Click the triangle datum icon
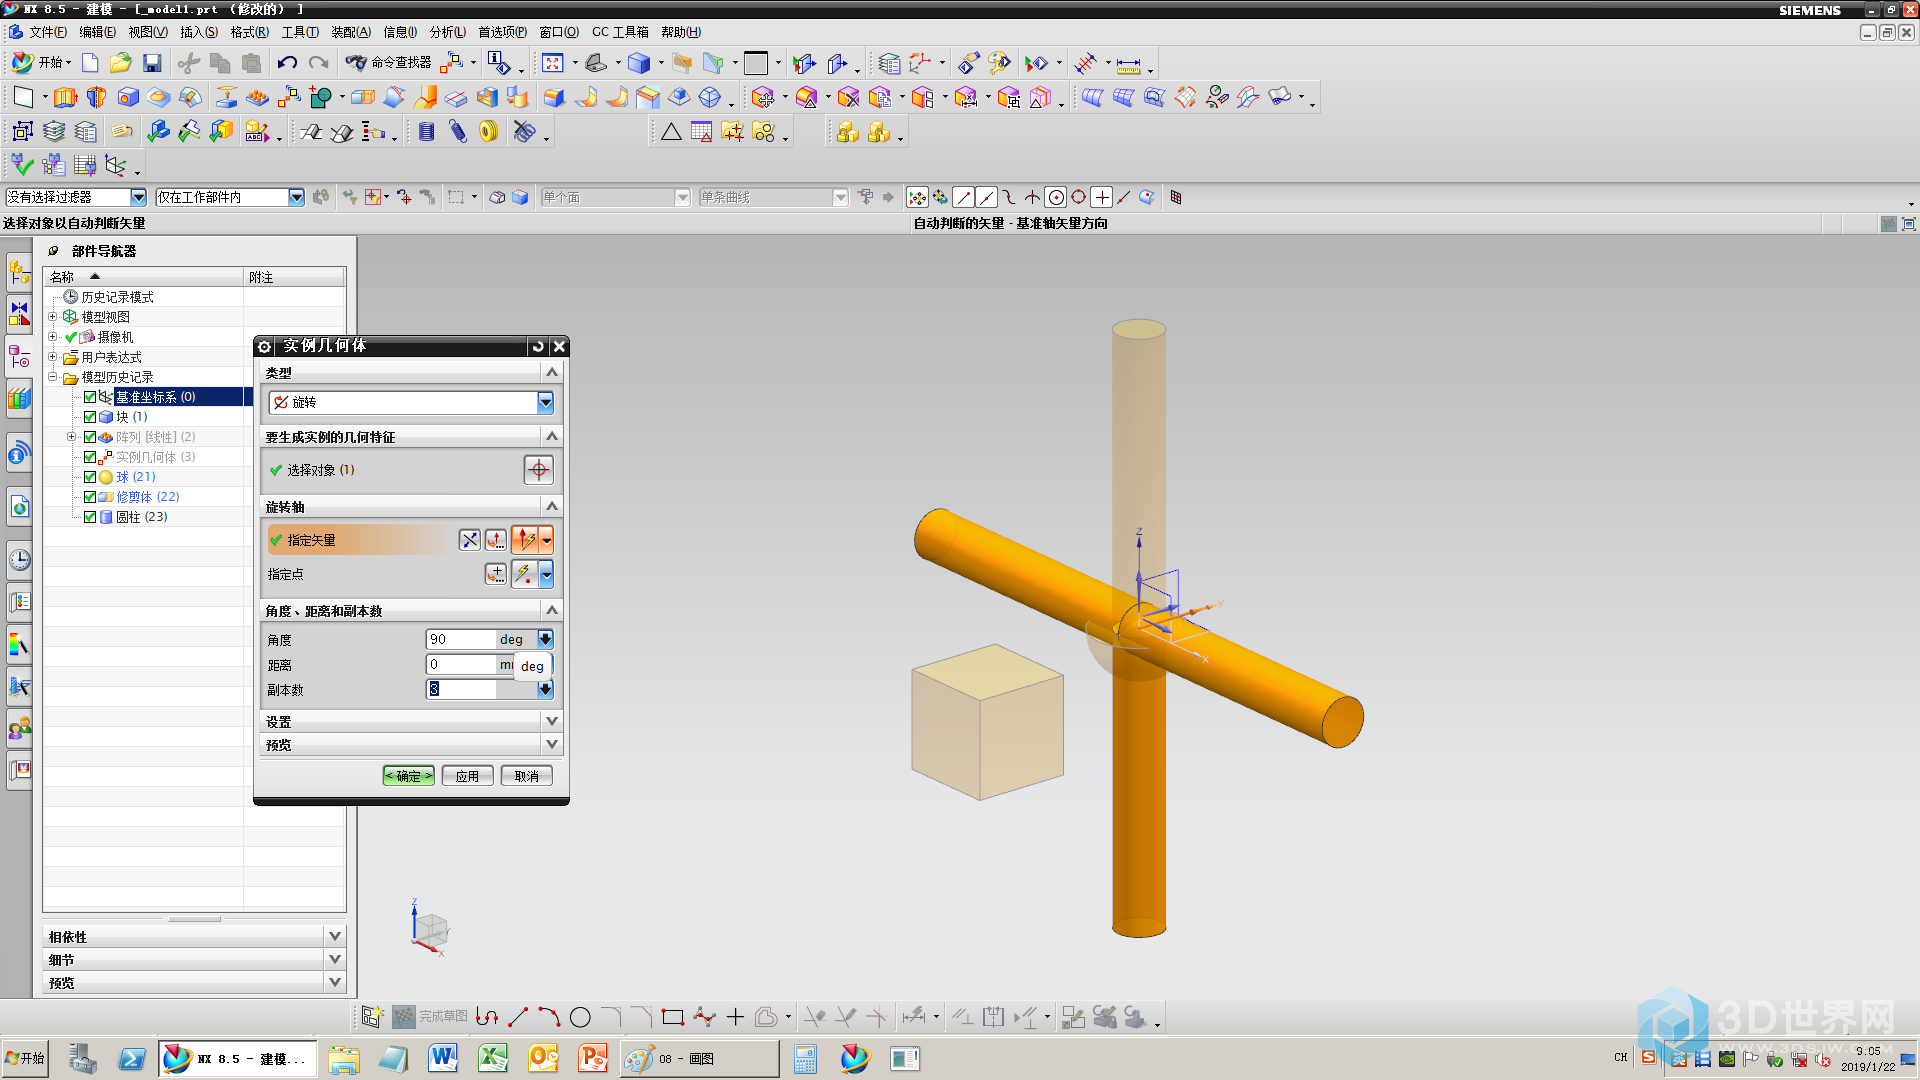Viewport: 1920px width, 1080px height. coord(671,131)
